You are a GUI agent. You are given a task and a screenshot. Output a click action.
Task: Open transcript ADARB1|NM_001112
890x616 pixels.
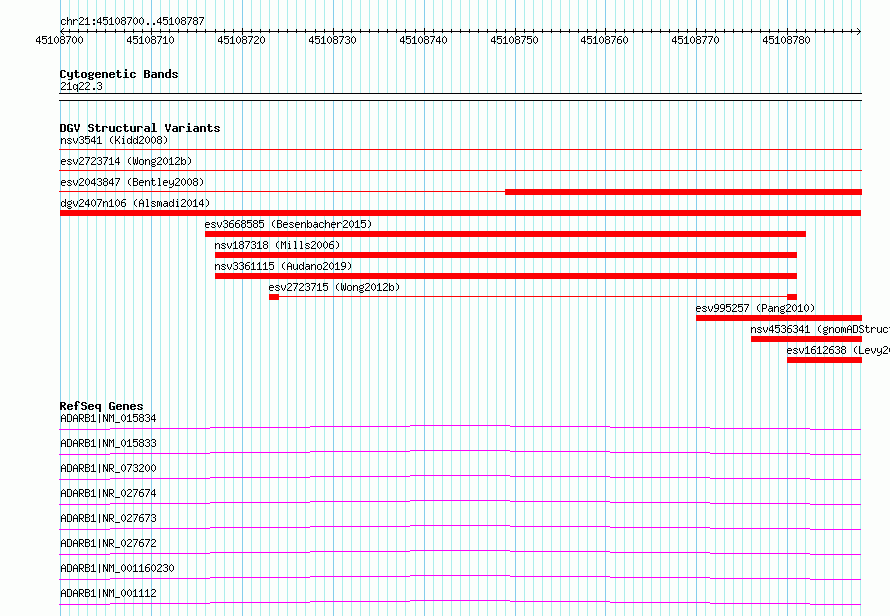(x=108, y=593)
